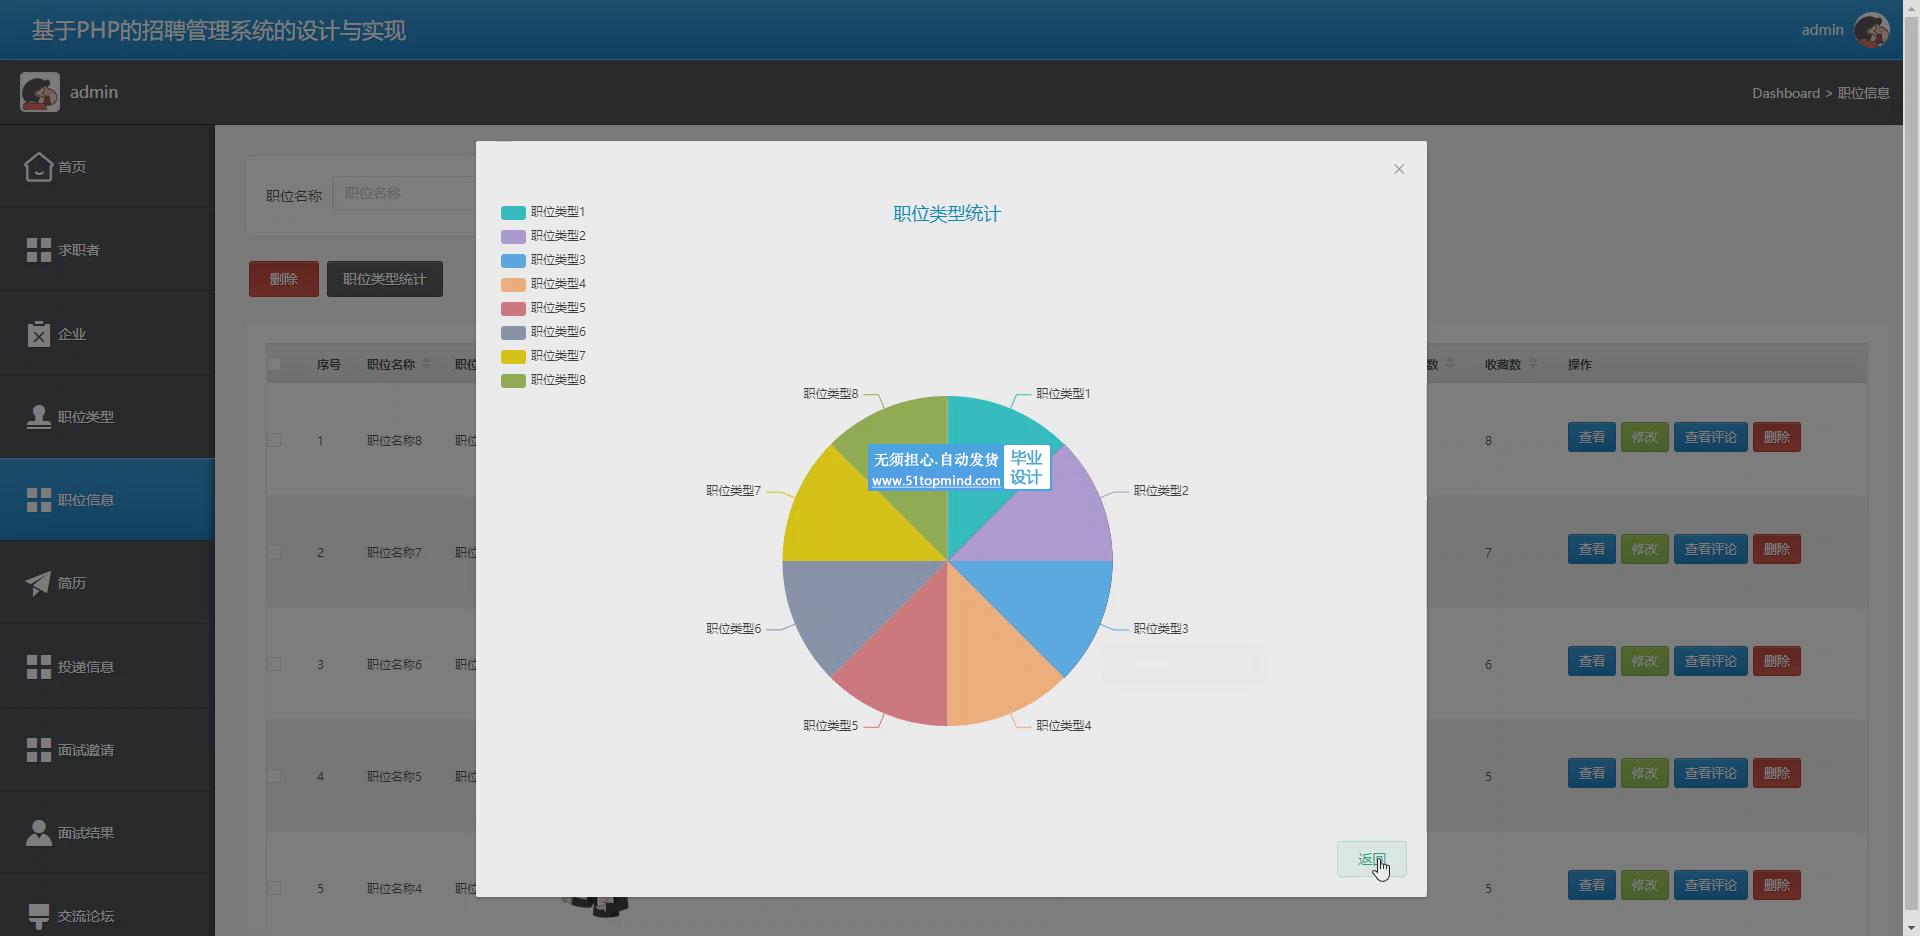Check the checkbox for row 职位名称7
The height and width of the screenshot is (936, 1920).
pyautogui.click(x=274, y=552)
